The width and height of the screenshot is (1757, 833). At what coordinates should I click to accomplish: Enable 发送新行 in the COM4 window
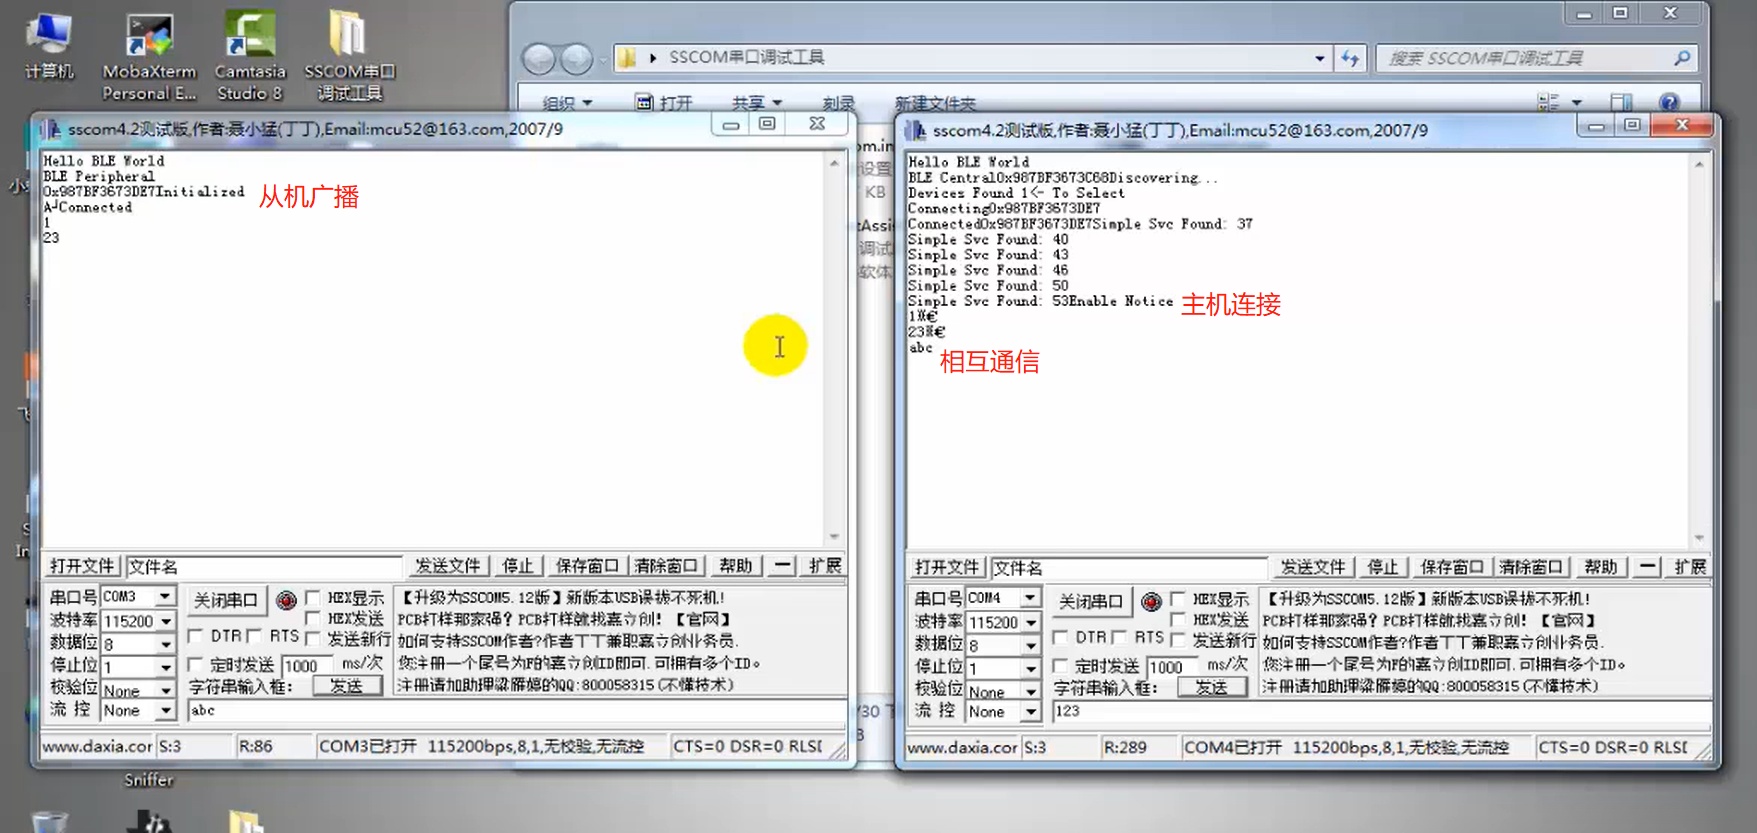pos(1178,640)
